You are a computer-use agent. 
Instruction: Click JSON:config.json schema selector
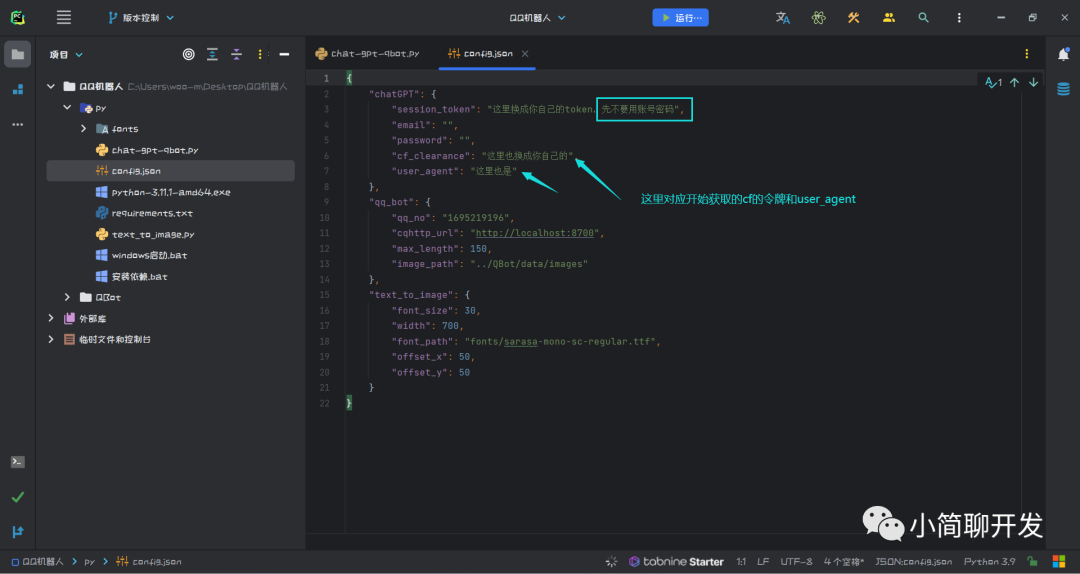pos(913,562)
